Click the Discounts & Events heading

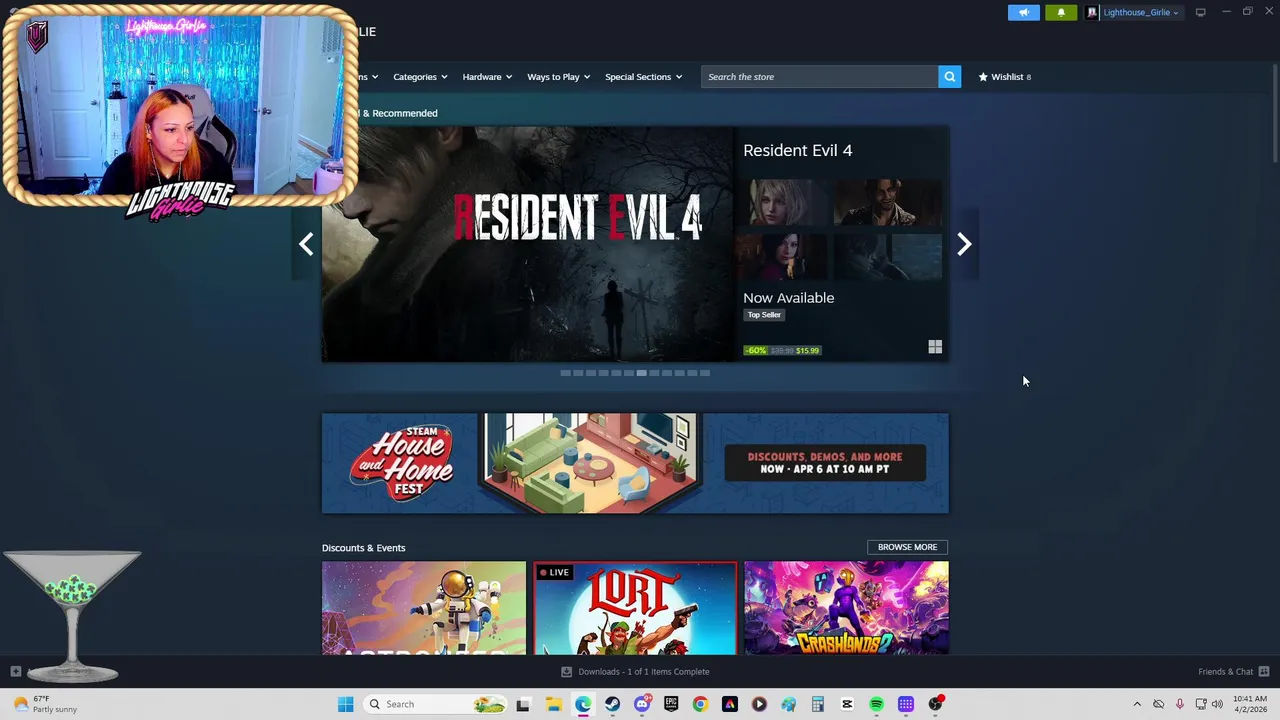364,548
